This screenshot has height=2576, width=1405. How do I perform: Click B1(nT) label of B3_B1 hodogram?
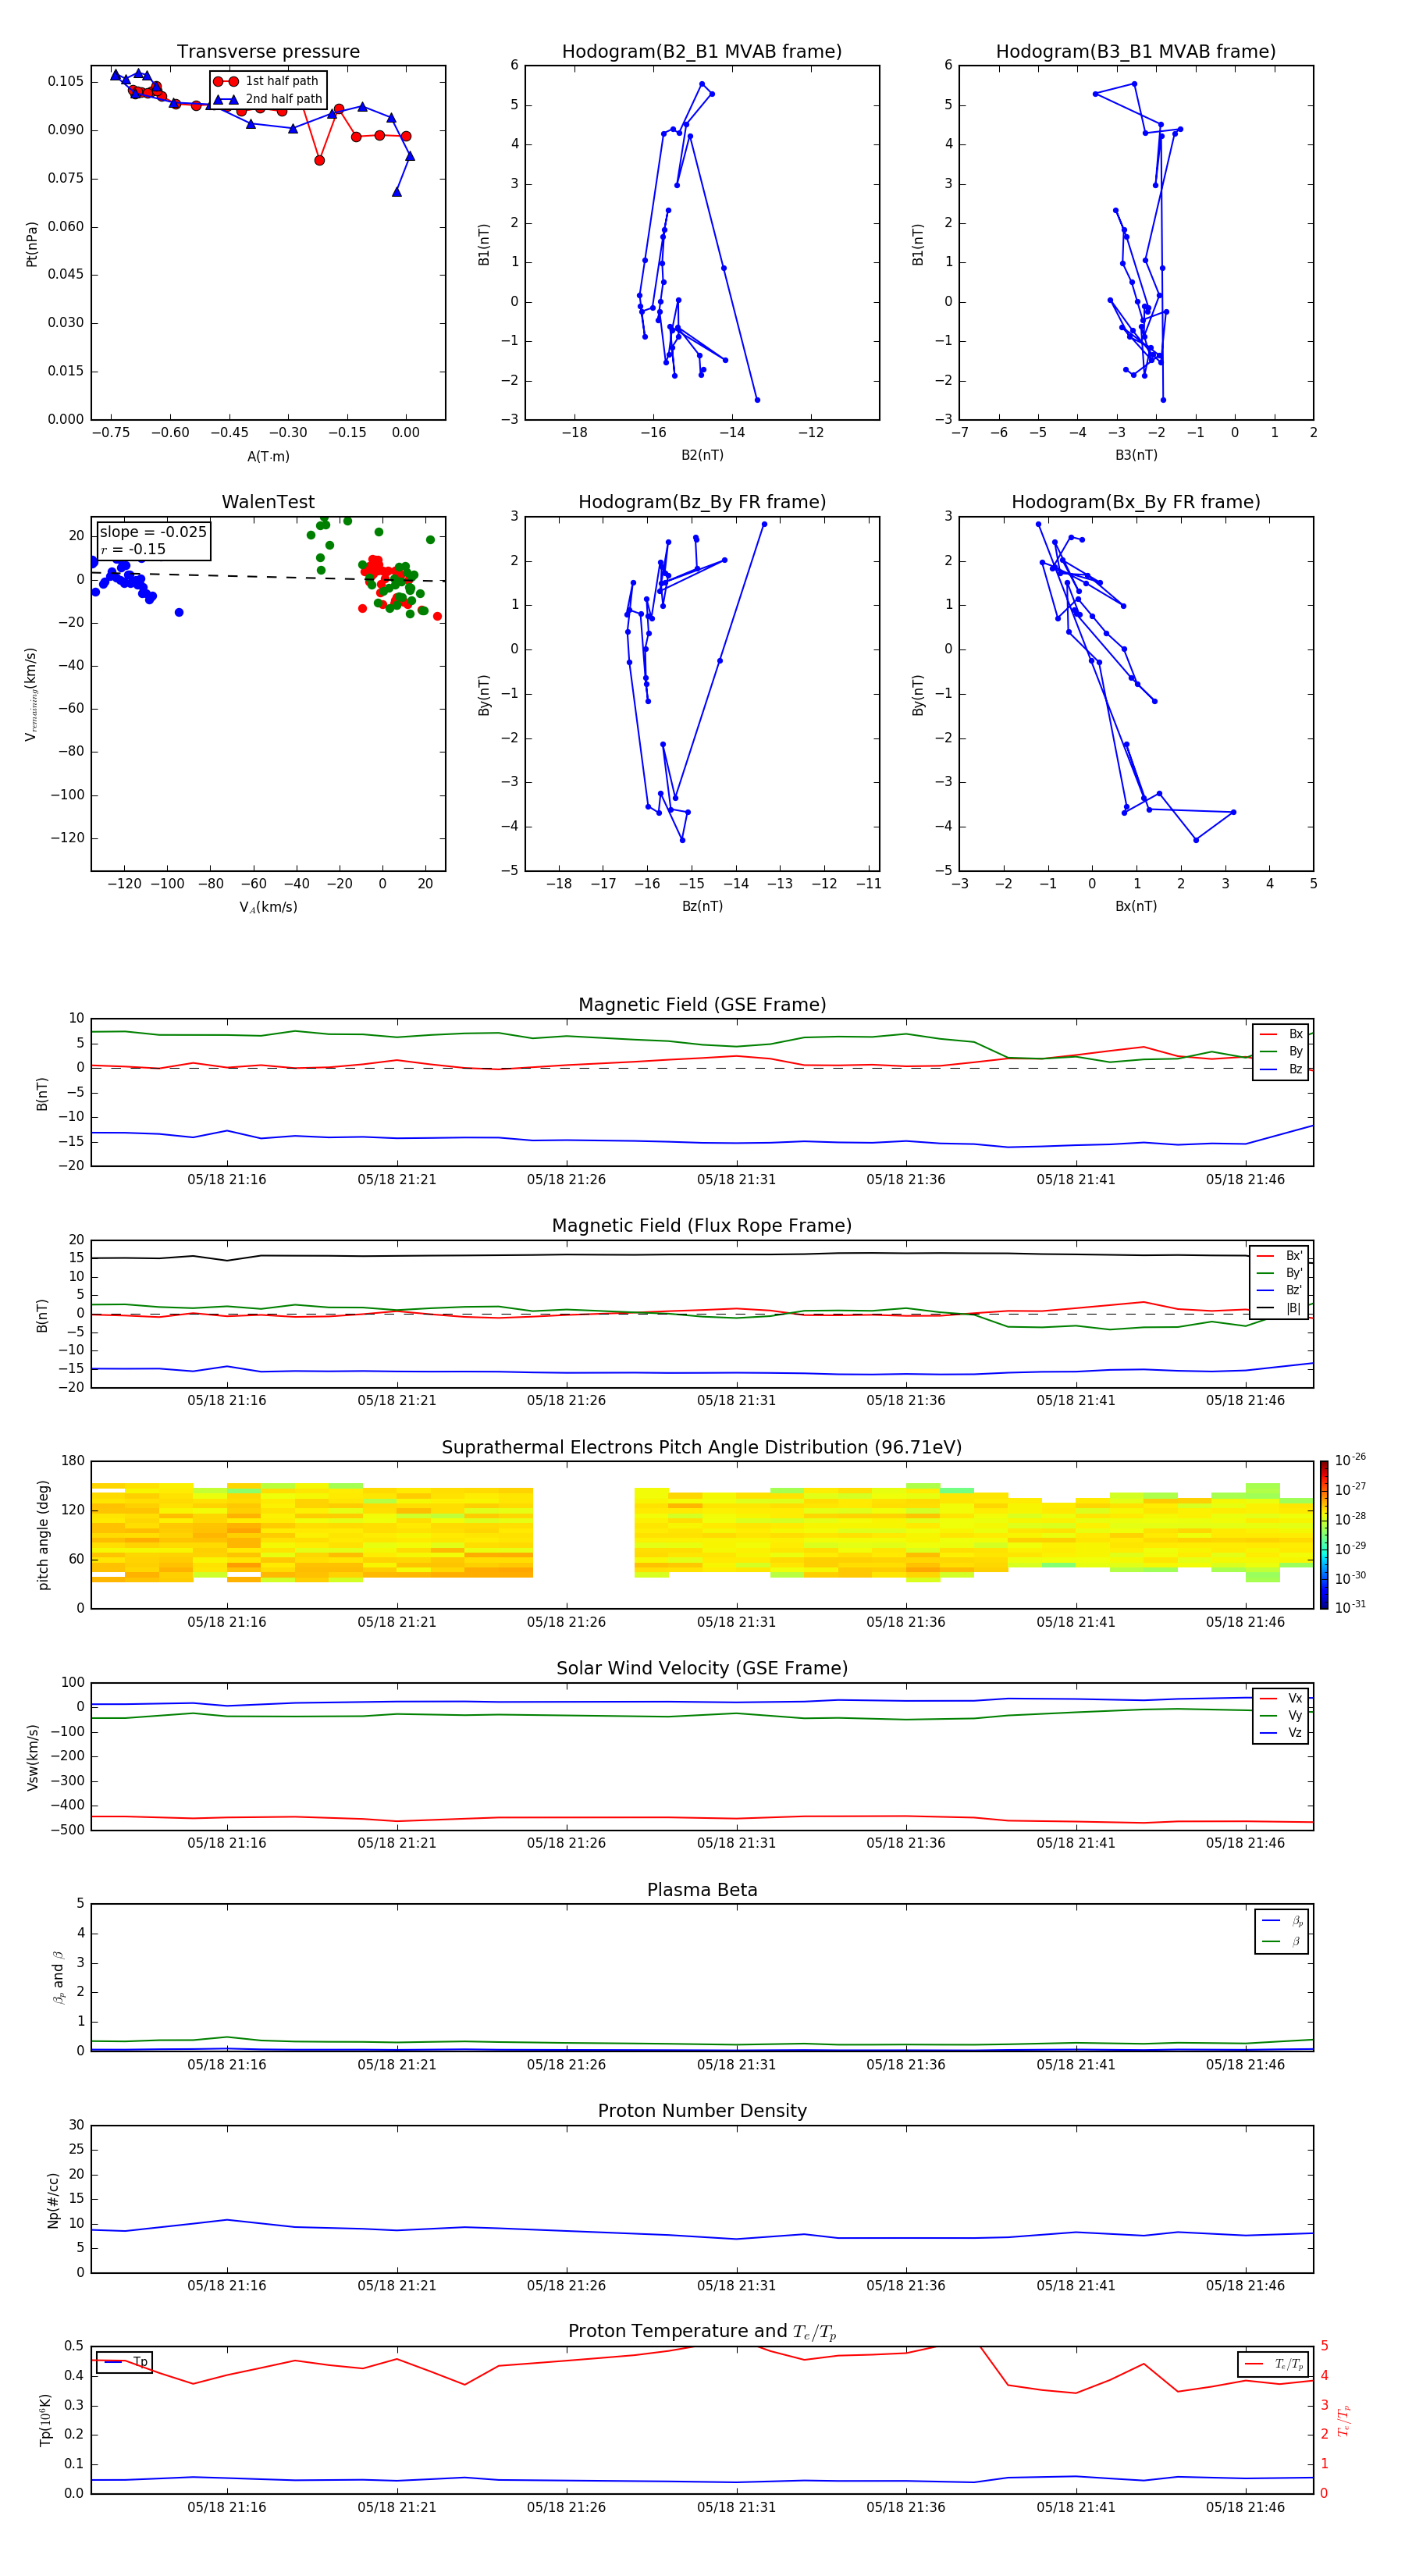(x=918, y=244)
